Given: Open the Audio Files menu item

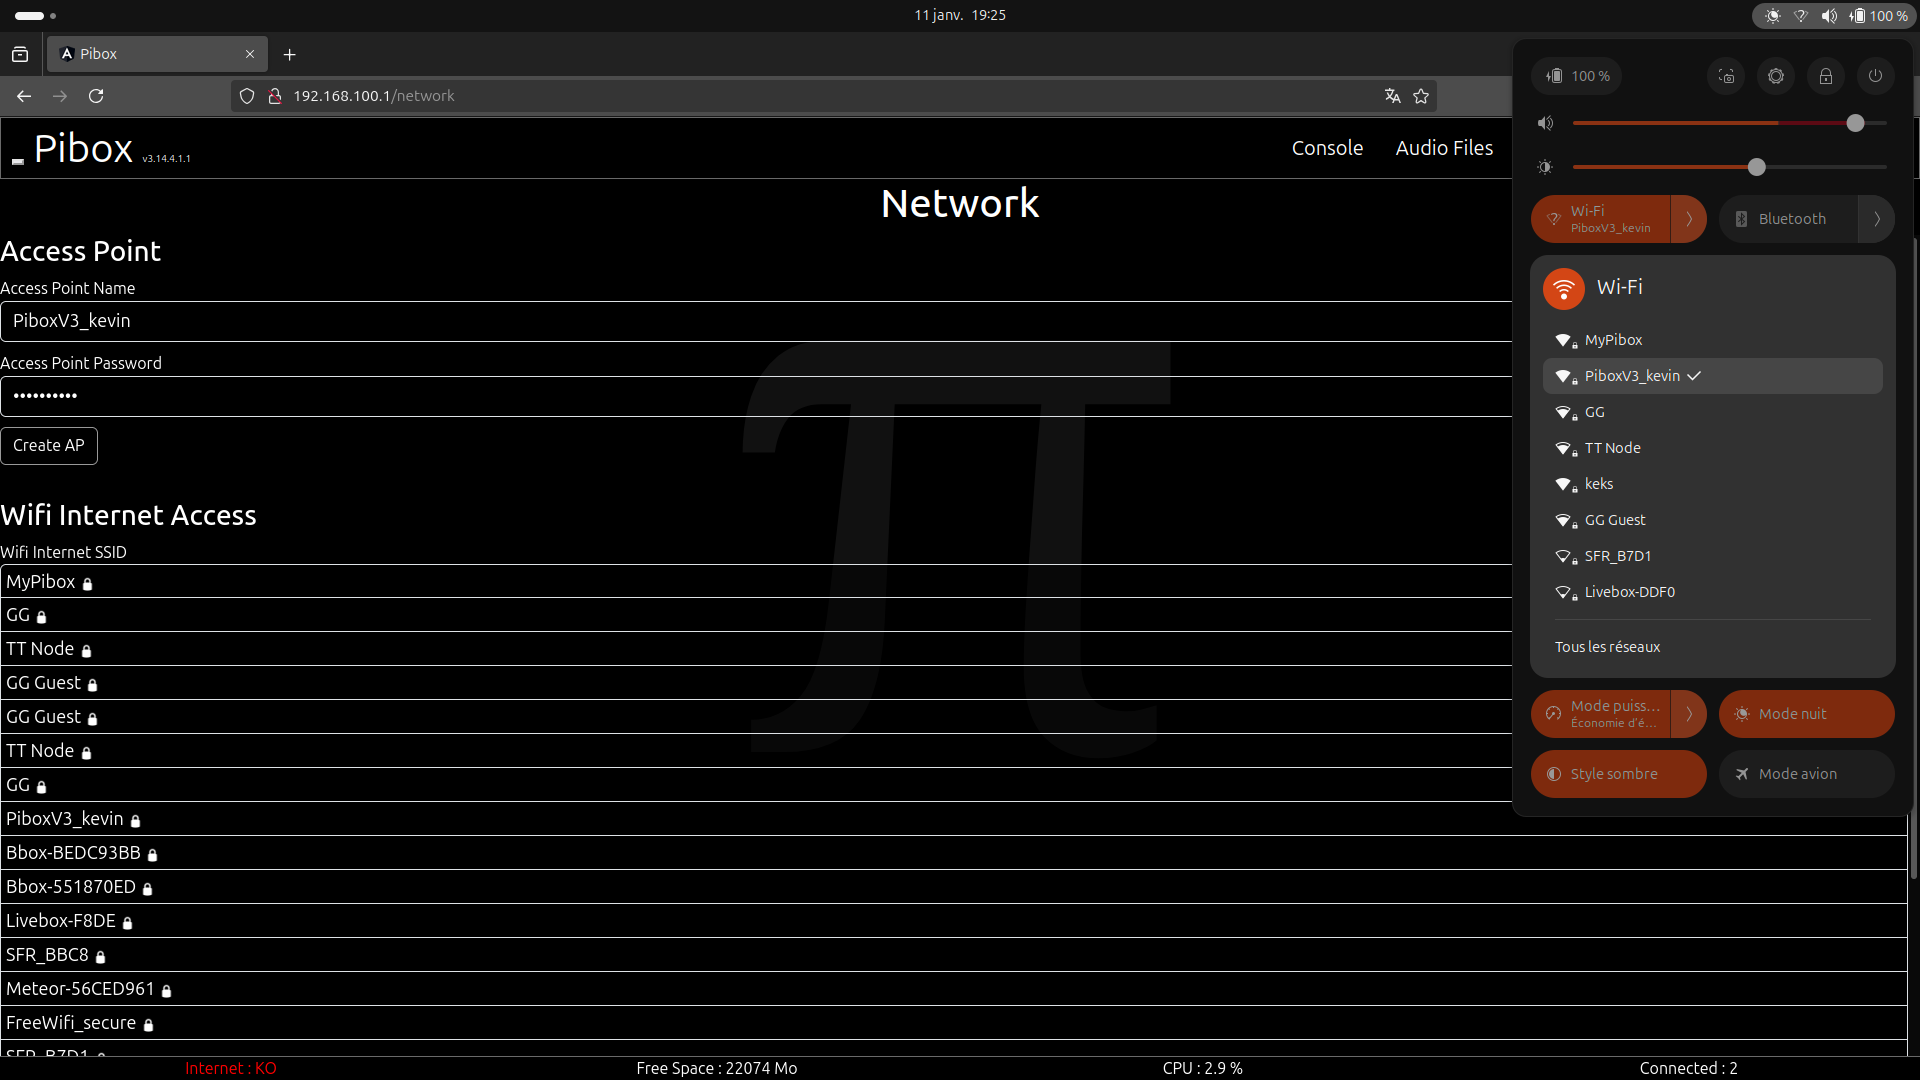Looking at the screenshot, I should point(1444,148).
